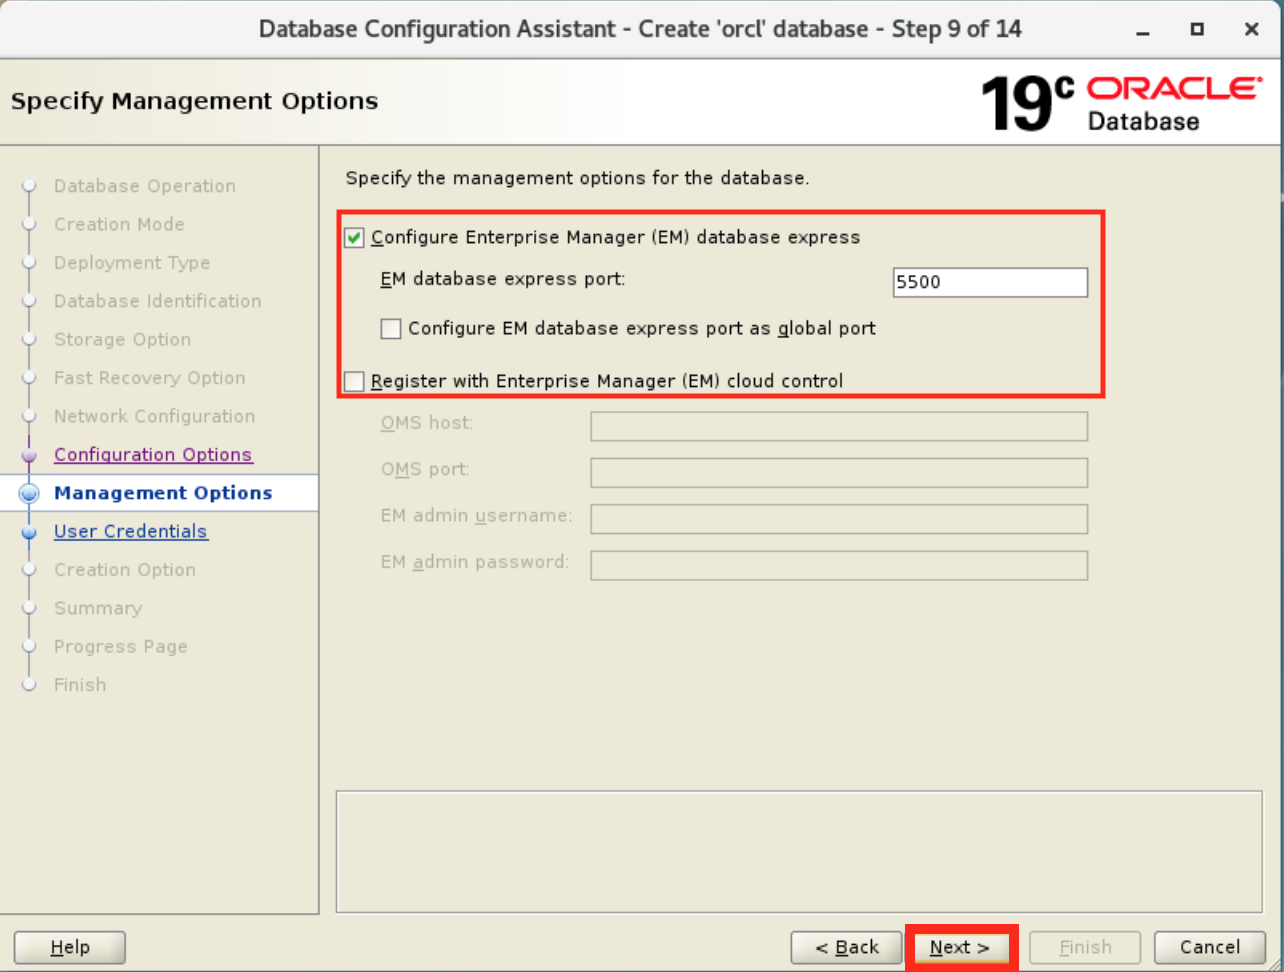Image resolution: width=1284 pixels, height=972 pixels.
Task: Click the Network Configuration step
Action: coord(155,416)
